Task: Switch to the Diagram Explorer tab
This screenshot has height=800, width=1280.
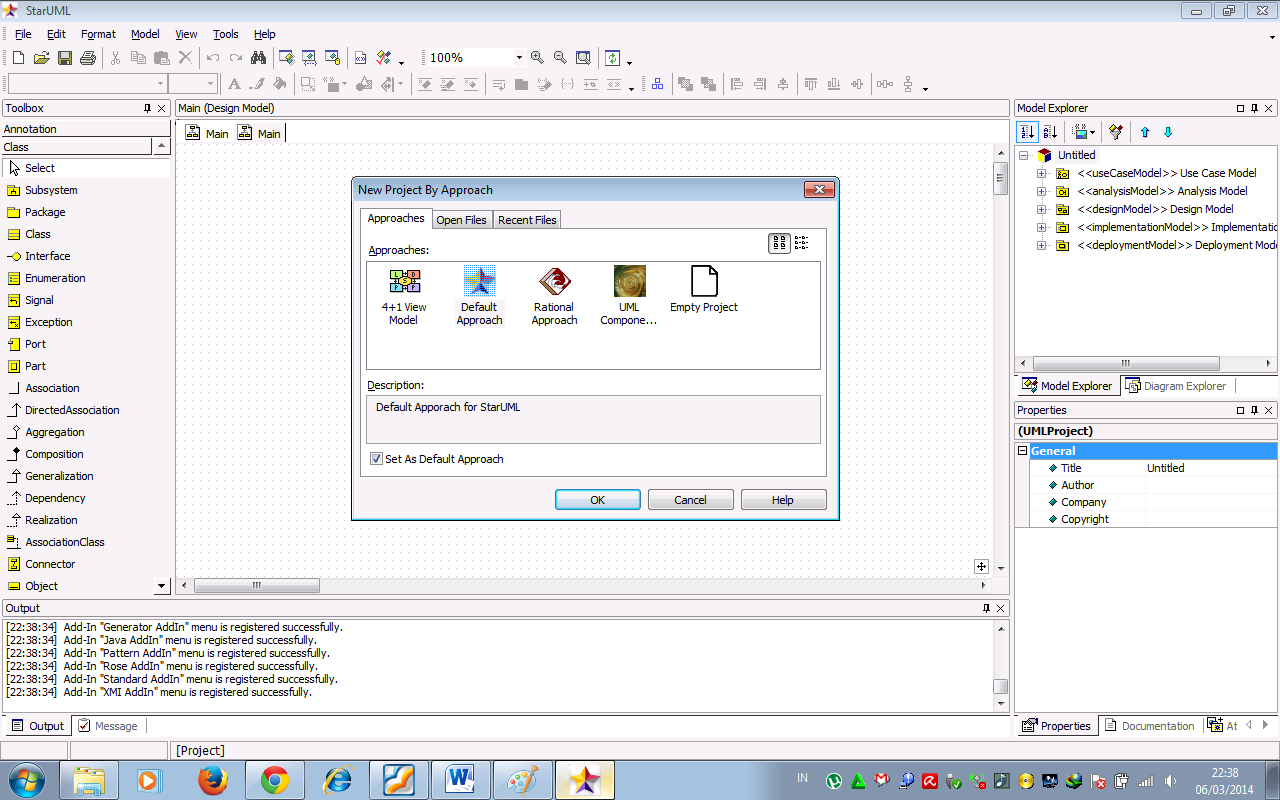Action: 1176,386
